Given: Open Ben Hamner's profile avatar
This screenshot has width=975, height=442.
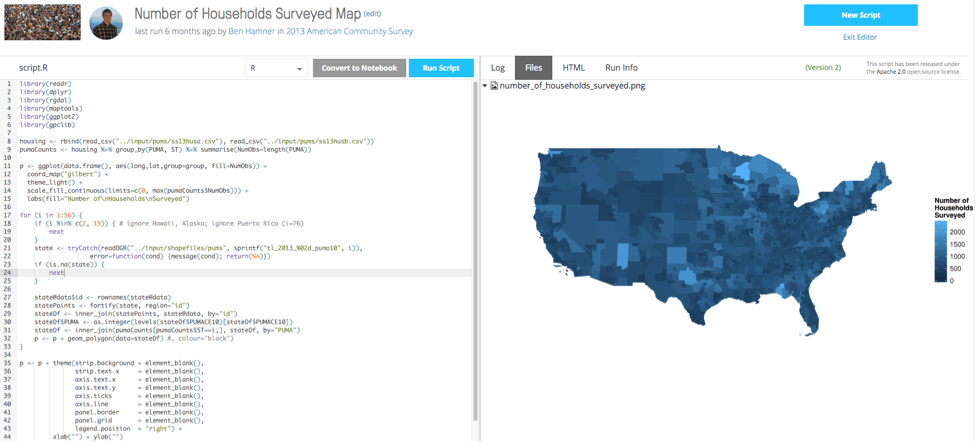Looking at the screenshot, I should tap(106, 23).
